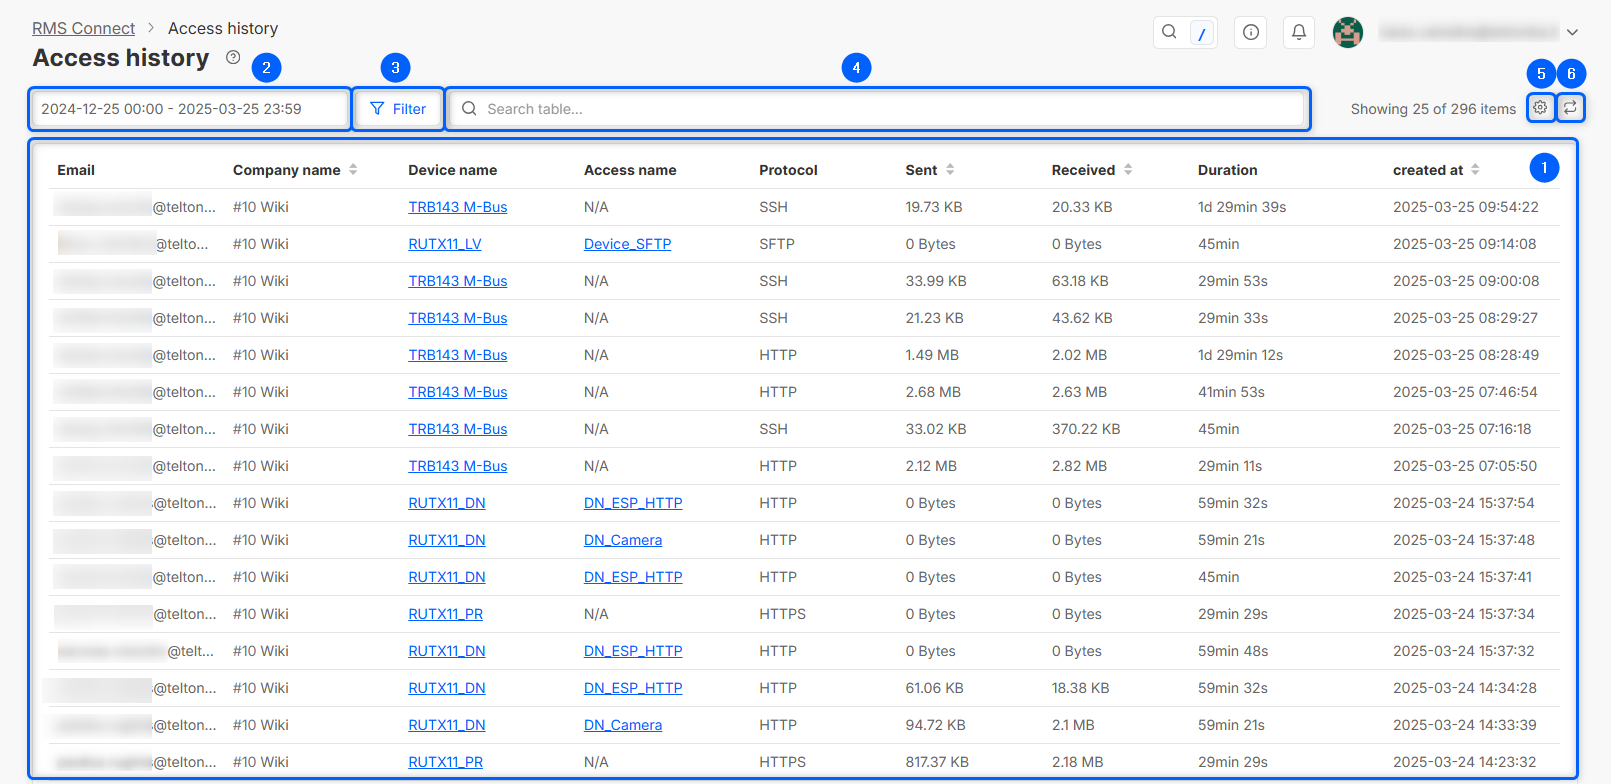Navigate to RMS Connect breadcrumb
The height and width of the screenshot is (784, 1611).
[83, 28]
